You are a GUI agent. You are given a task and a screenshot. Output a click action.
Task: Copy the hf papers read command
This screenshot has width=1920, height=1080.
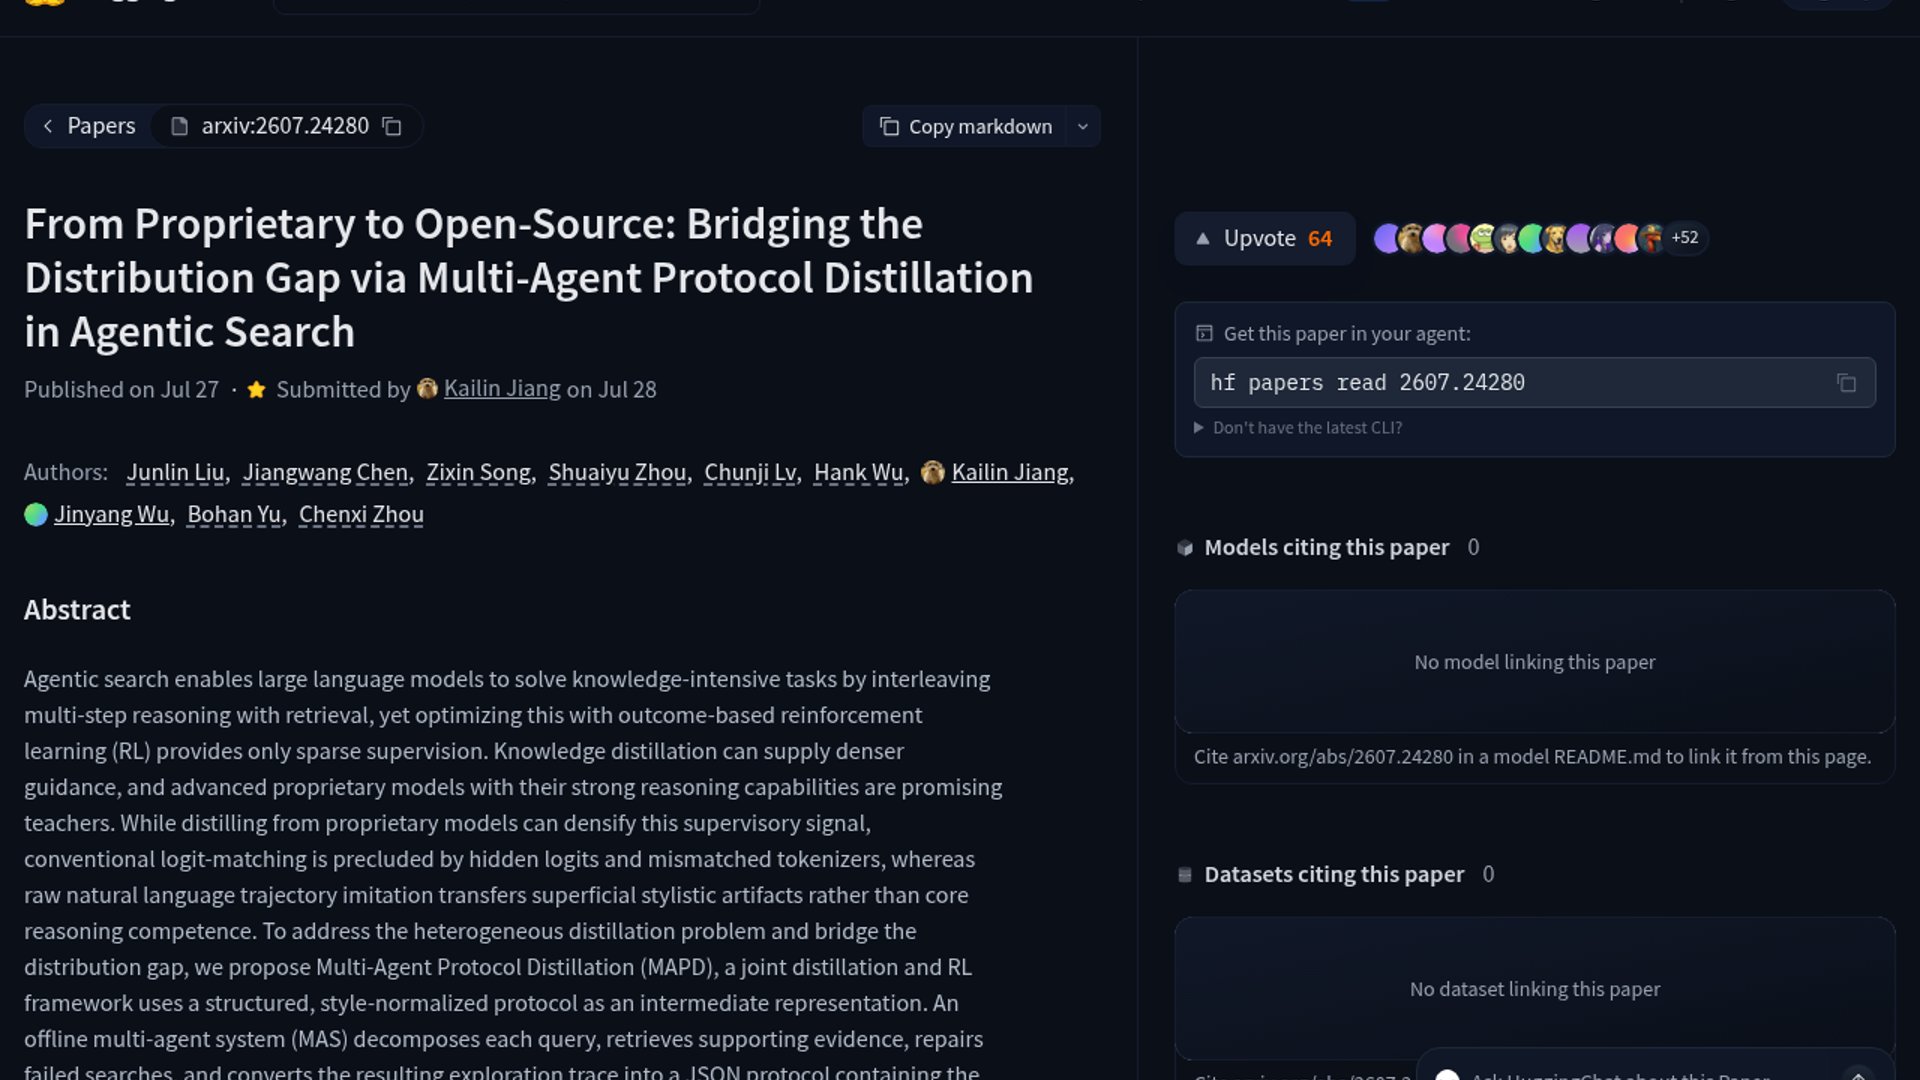click(x=1846, y=383)
